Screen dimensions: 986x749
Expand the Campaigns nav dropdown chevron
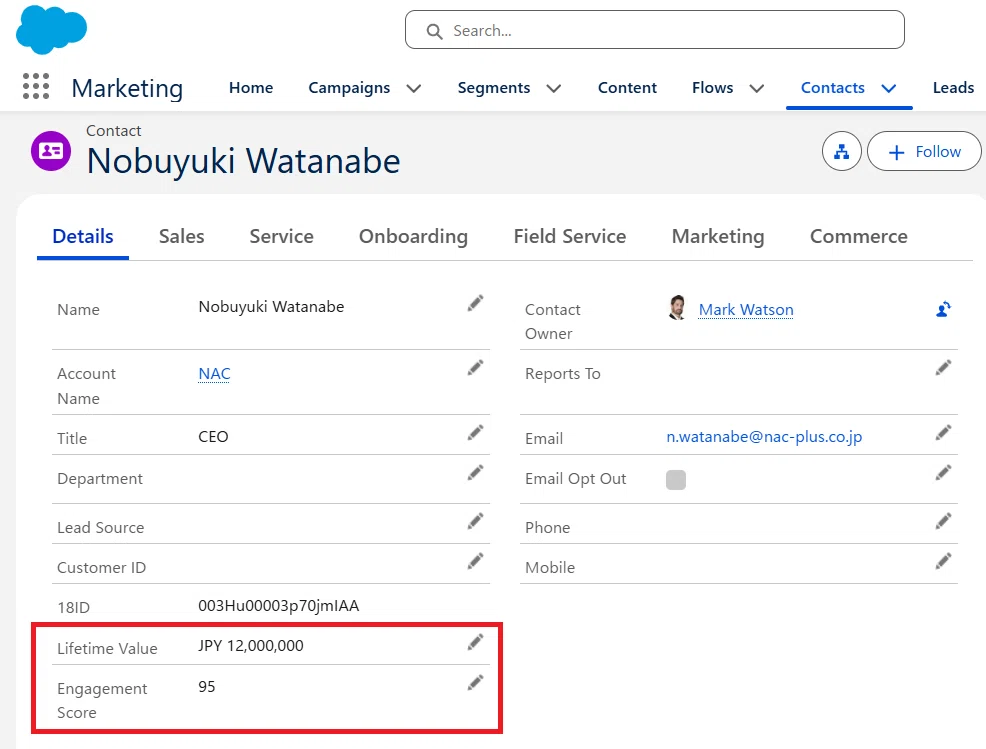click(x=414, y=89)
